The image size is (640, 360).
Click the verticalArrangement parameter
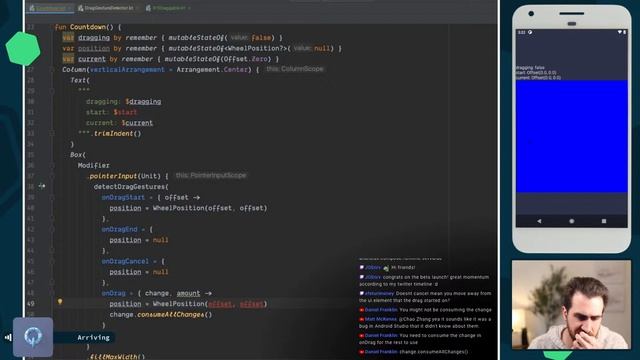(127, 69)
